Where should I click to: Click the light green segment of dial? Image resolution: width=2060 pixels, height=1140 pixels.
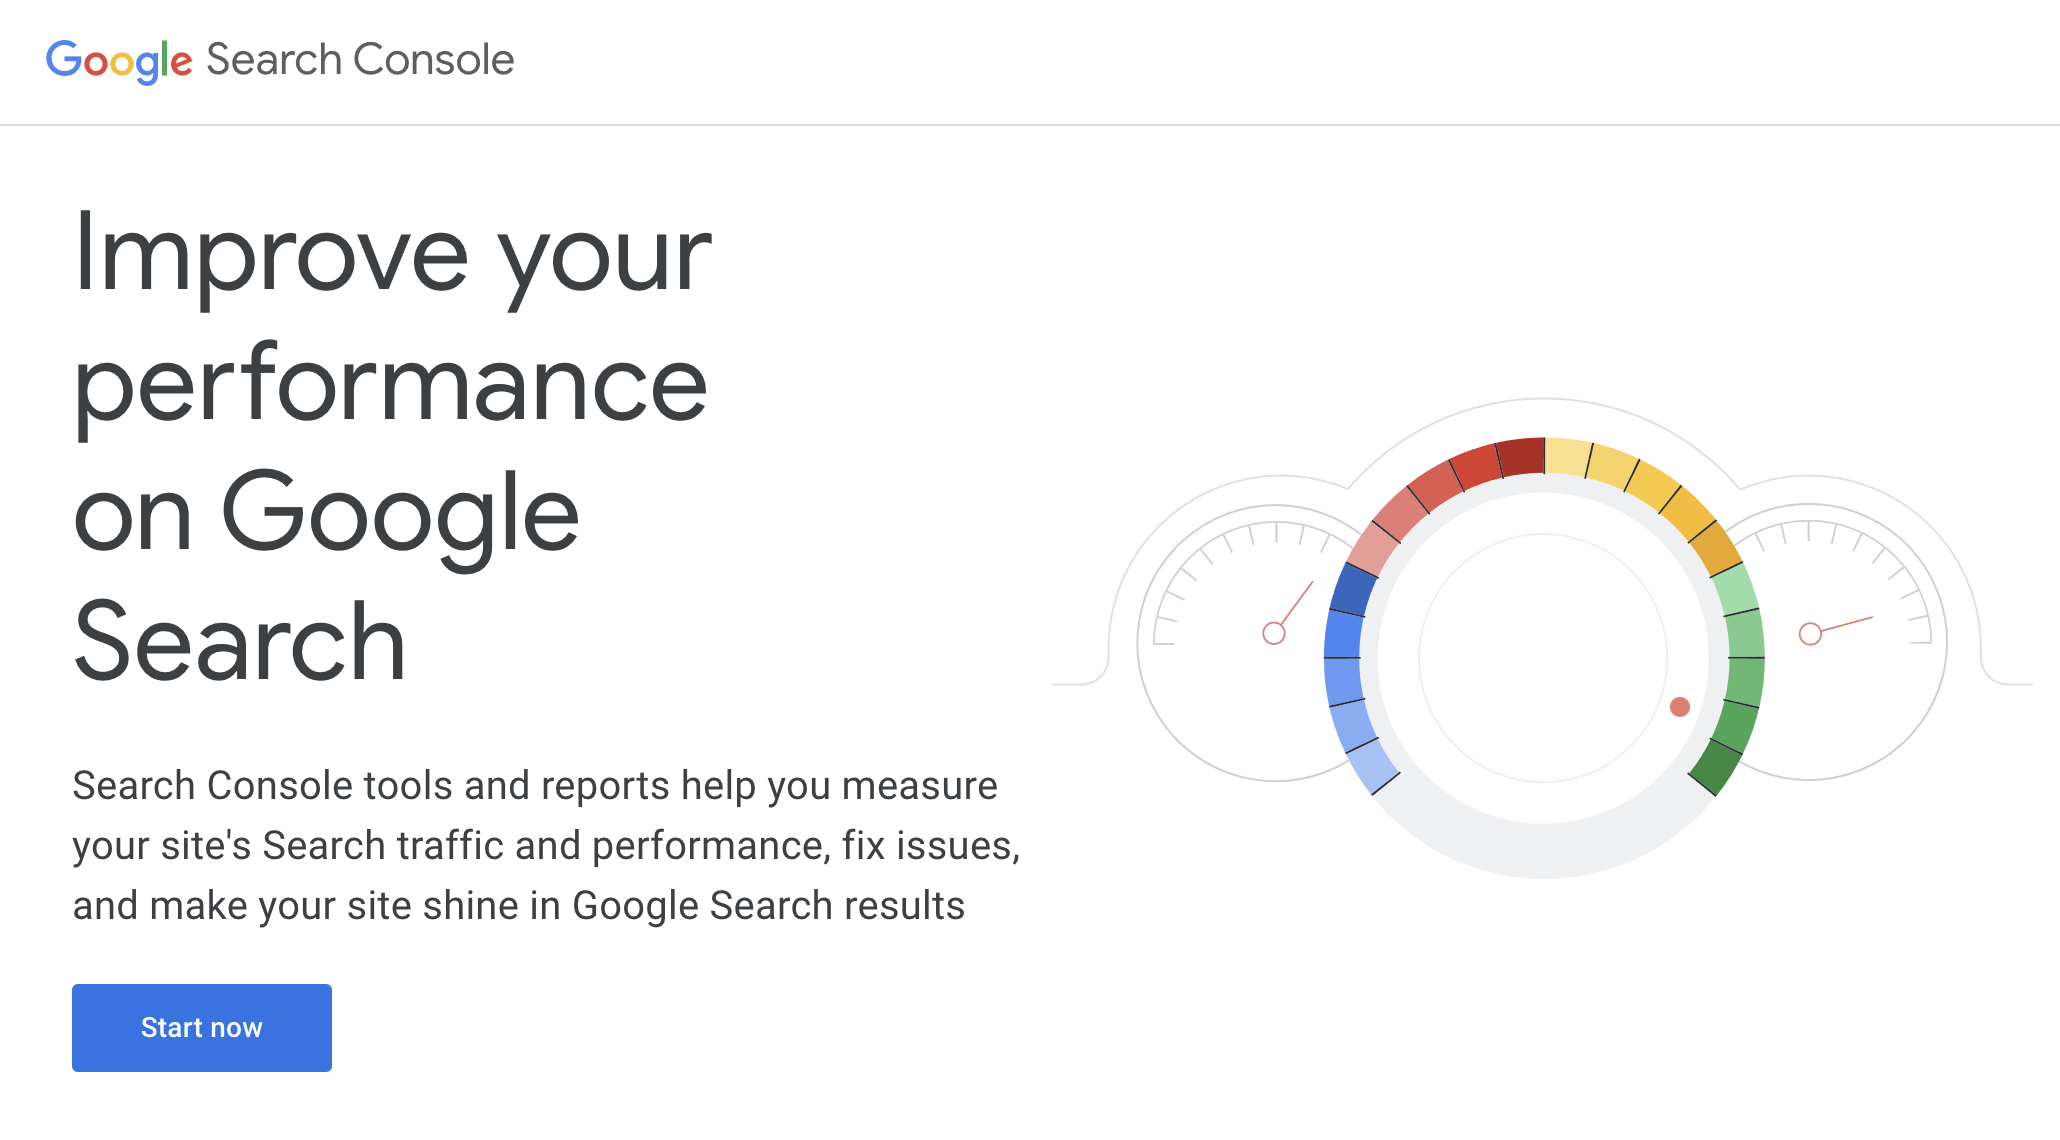pyautogui.click(x=1736, y=590)
